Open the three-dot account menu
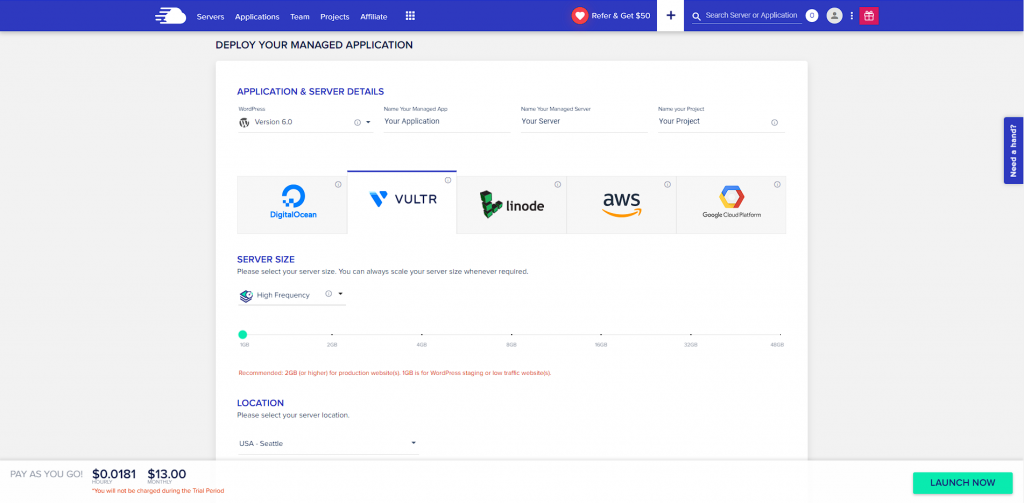This screenshot has width=1024, height=503. point(852,16)
